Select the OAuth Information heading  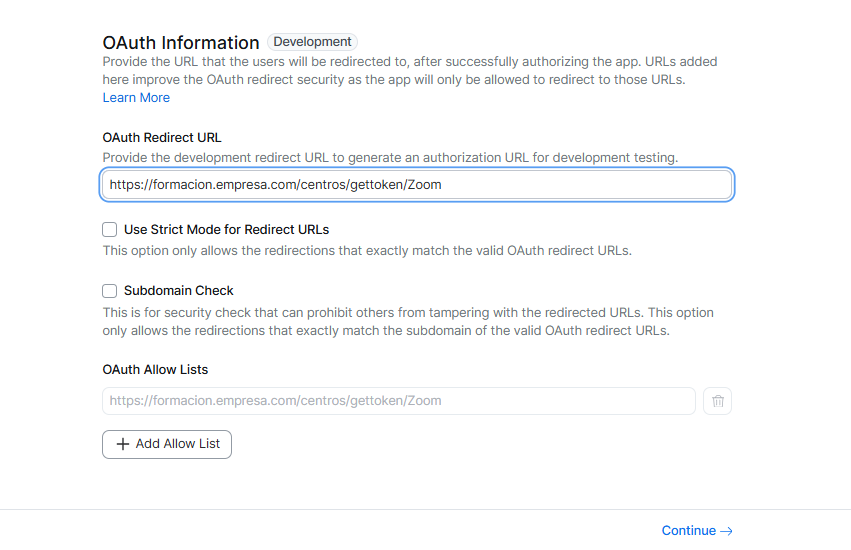coord(181,43)
